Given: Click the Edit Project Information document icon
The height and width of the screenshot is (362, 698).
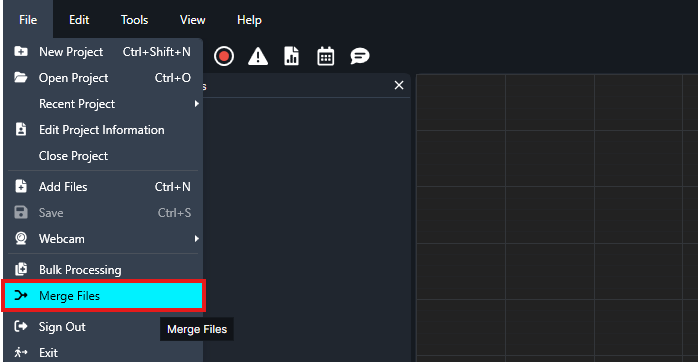Looking at the screenshot, I should (20, 129).
